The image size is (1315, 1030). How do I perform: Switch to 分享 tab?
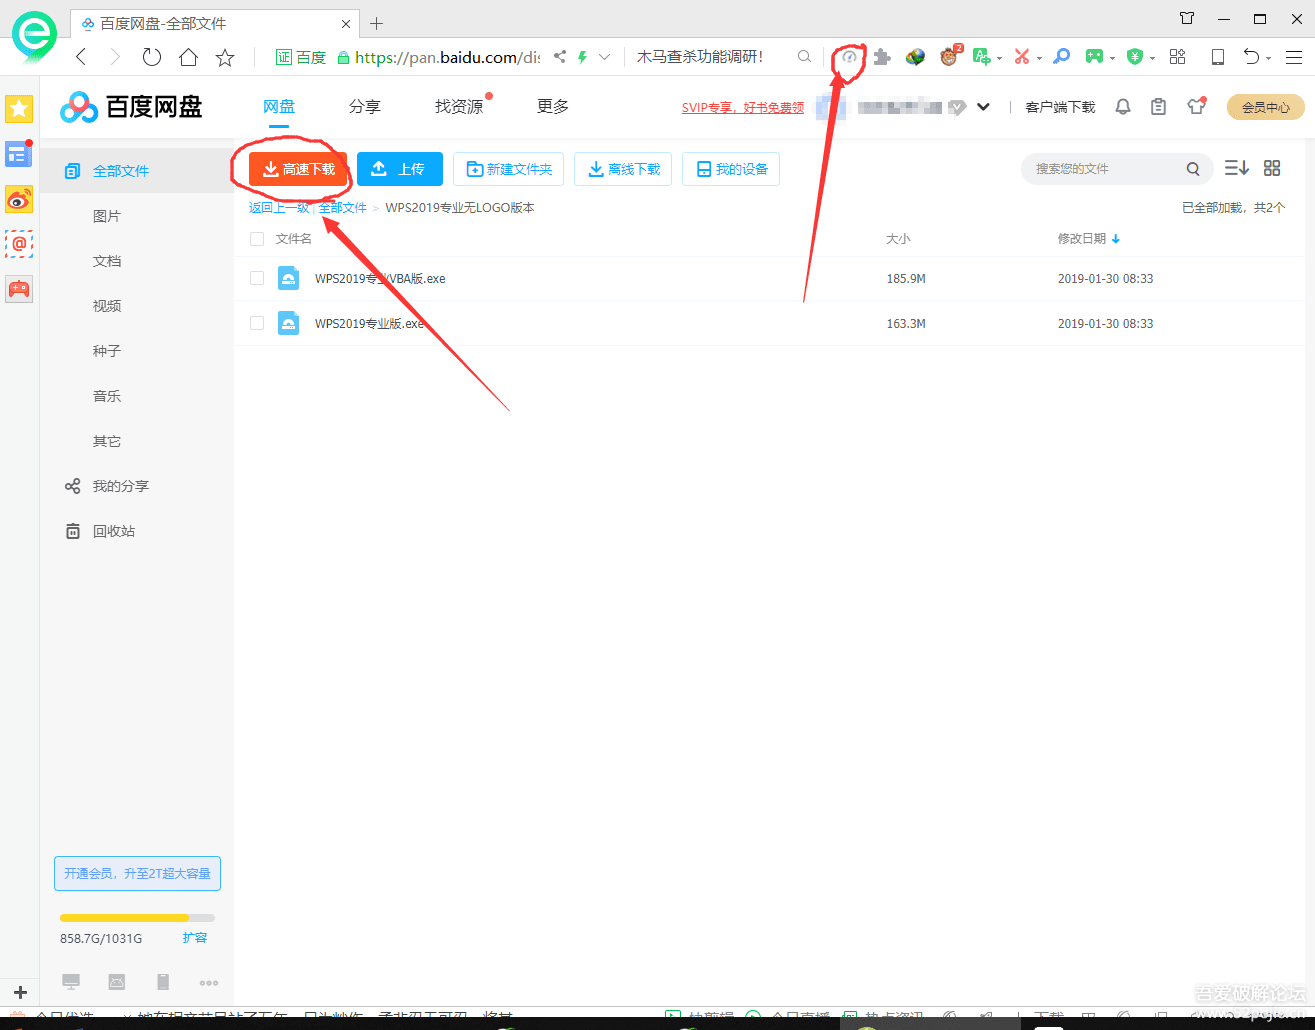click(365, 106)
